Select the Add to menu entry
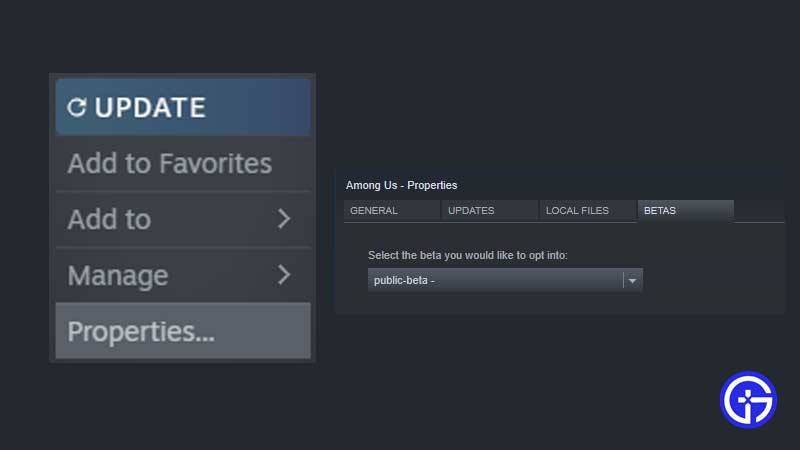Screen dimensions: 800x450 [110, 219]
